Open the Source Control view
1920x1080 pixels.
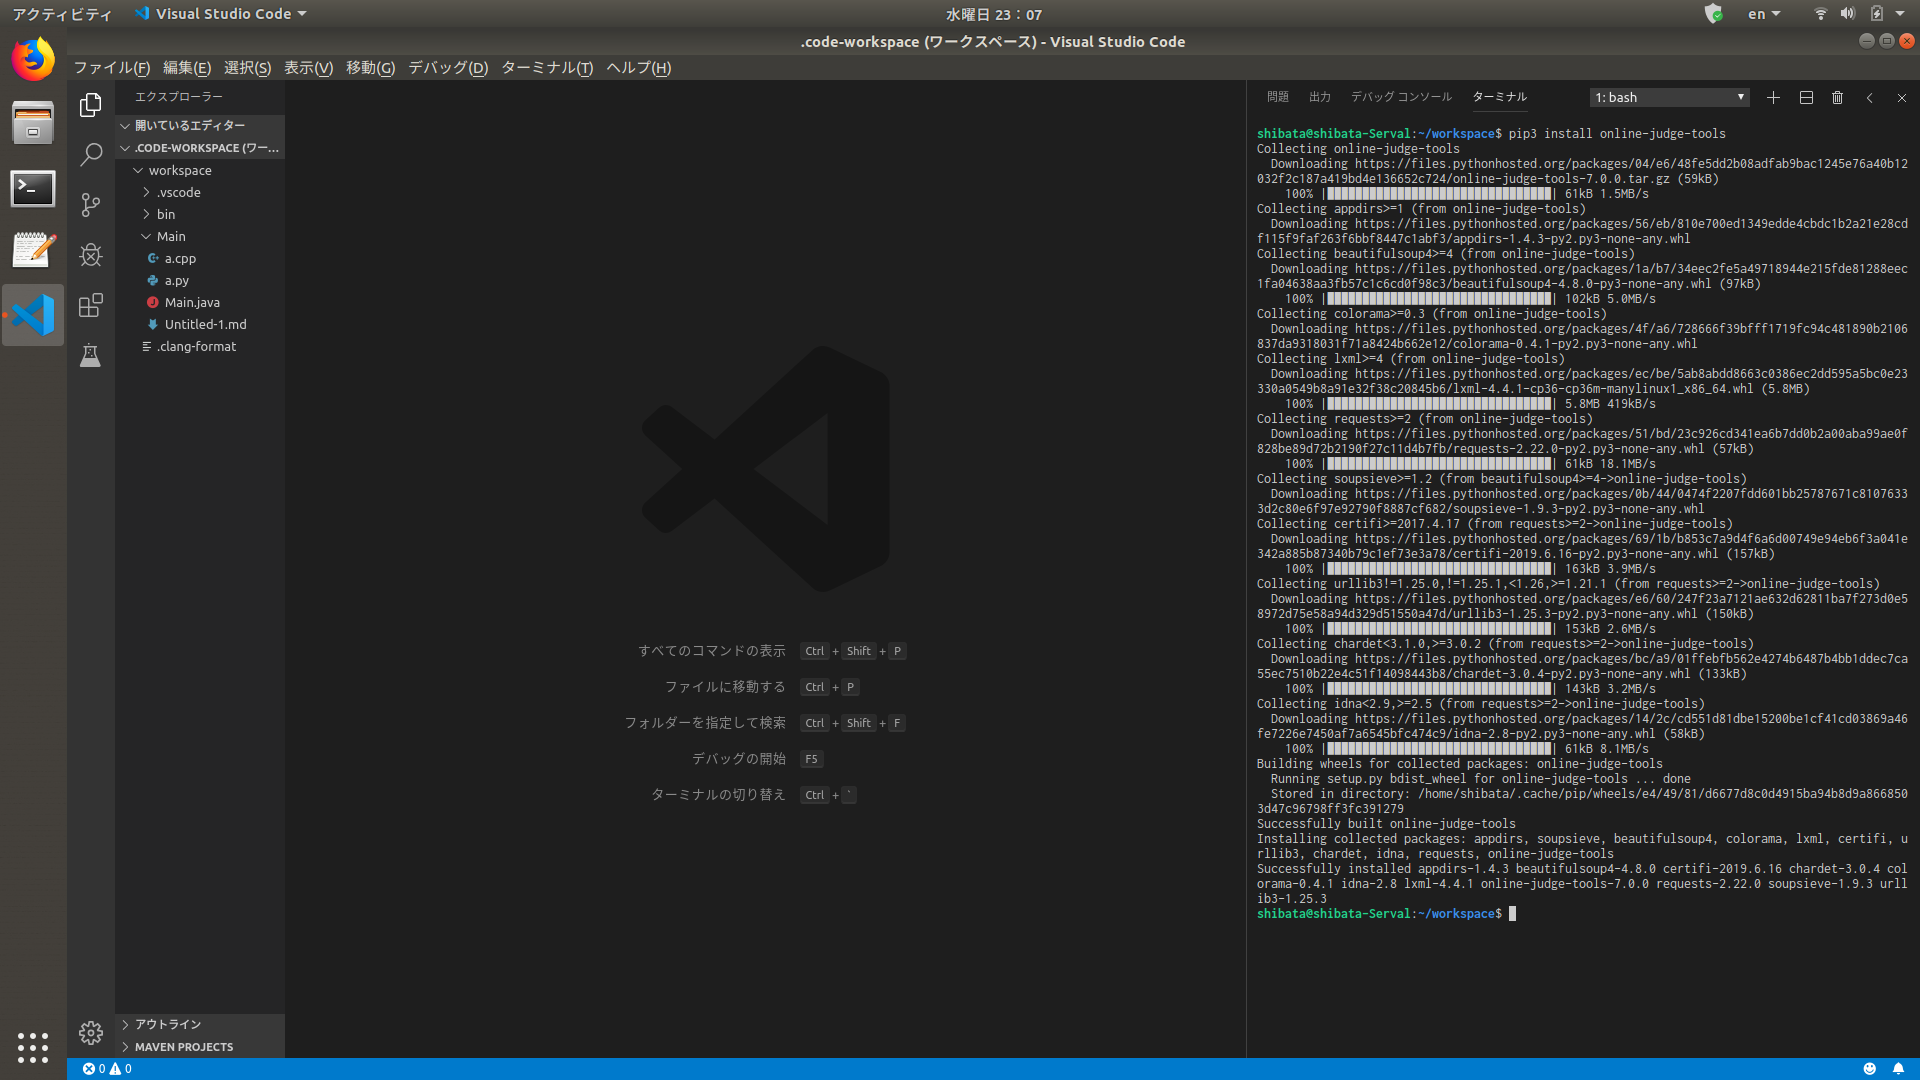(x=91, y=205)
